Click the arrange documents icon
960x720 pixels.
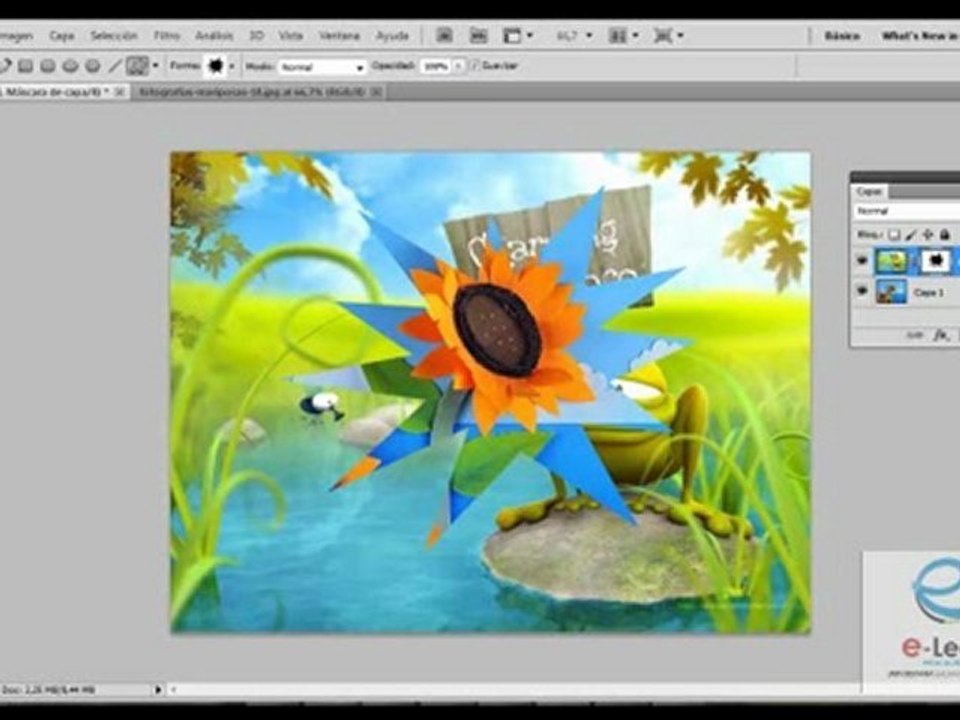click(x=618, y=36)
